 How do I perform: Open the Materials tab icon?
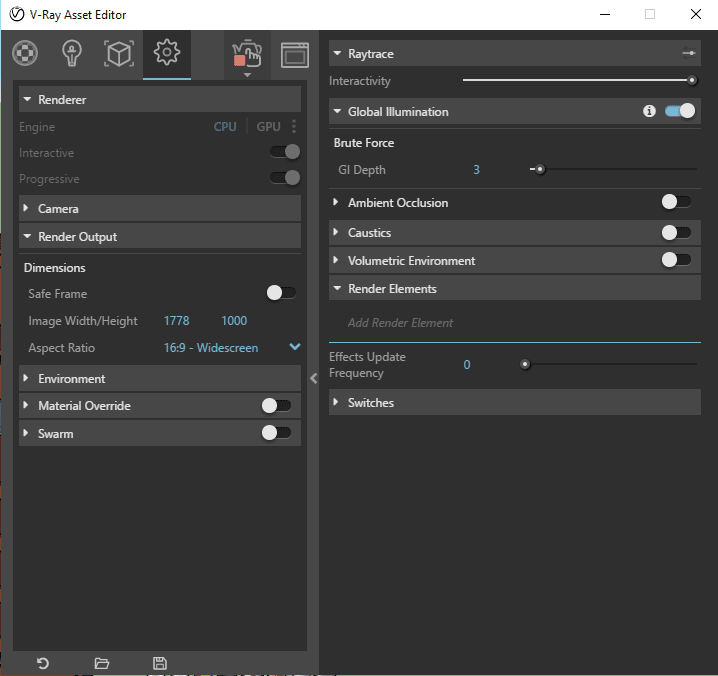(x=25, y=54)
